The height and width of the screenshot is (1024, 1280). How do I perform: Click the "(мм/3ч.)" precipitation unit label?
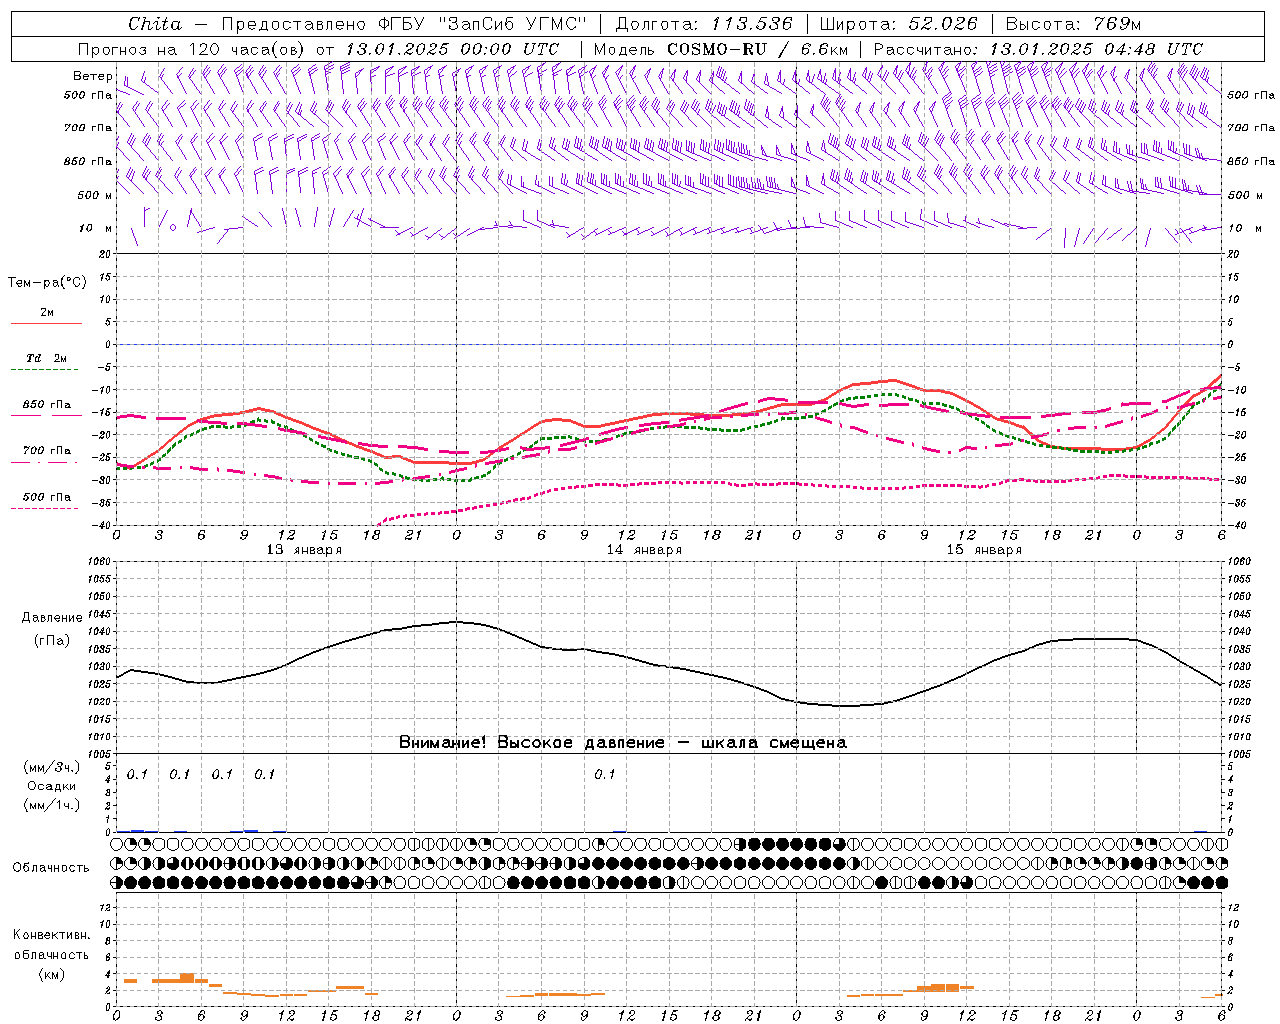tap(52, 768)
